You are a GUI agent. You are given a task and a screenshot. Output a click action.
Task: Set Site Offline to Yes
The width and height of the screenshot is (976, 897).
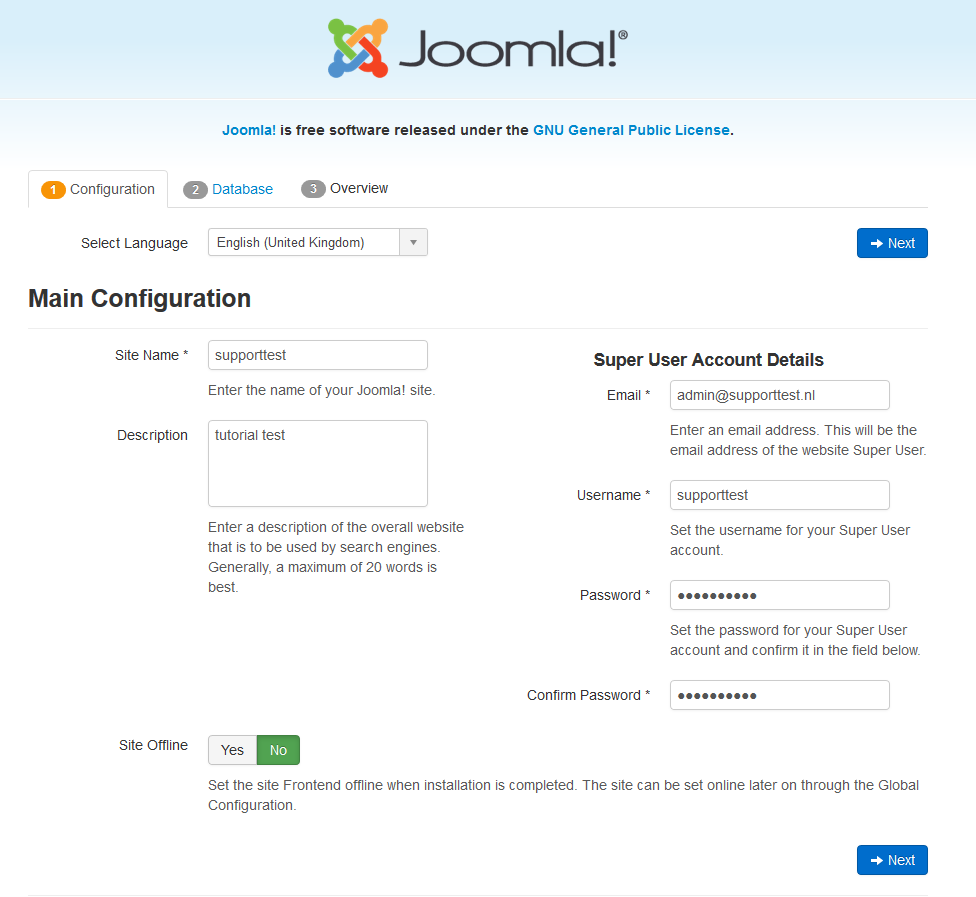coord(232,750)
